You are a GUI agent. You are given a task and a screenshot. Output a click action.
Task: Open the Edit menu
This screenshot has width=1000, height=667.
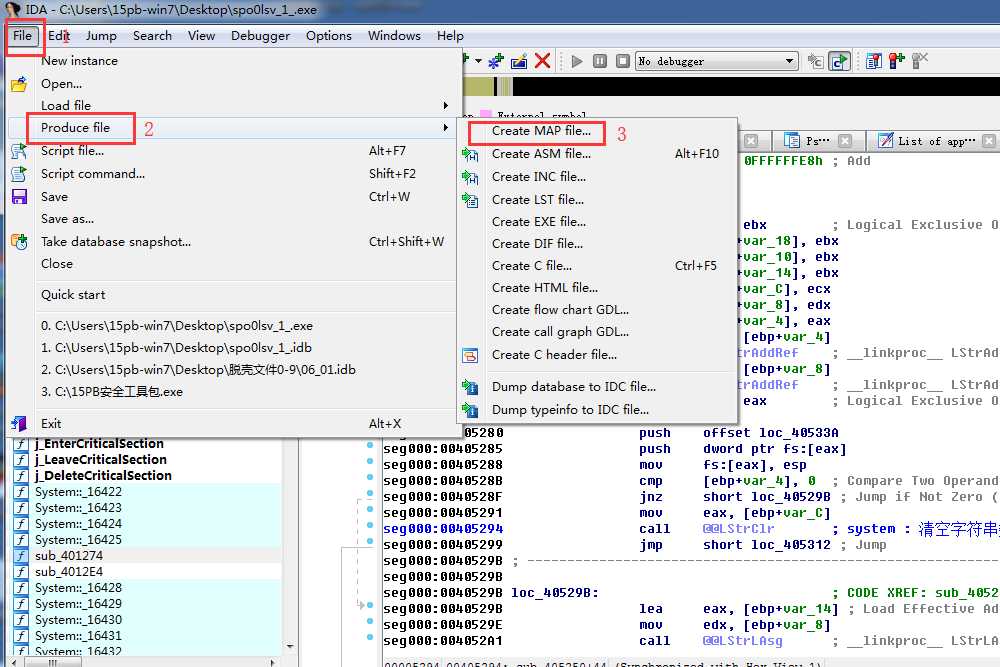tap(59, 36)
